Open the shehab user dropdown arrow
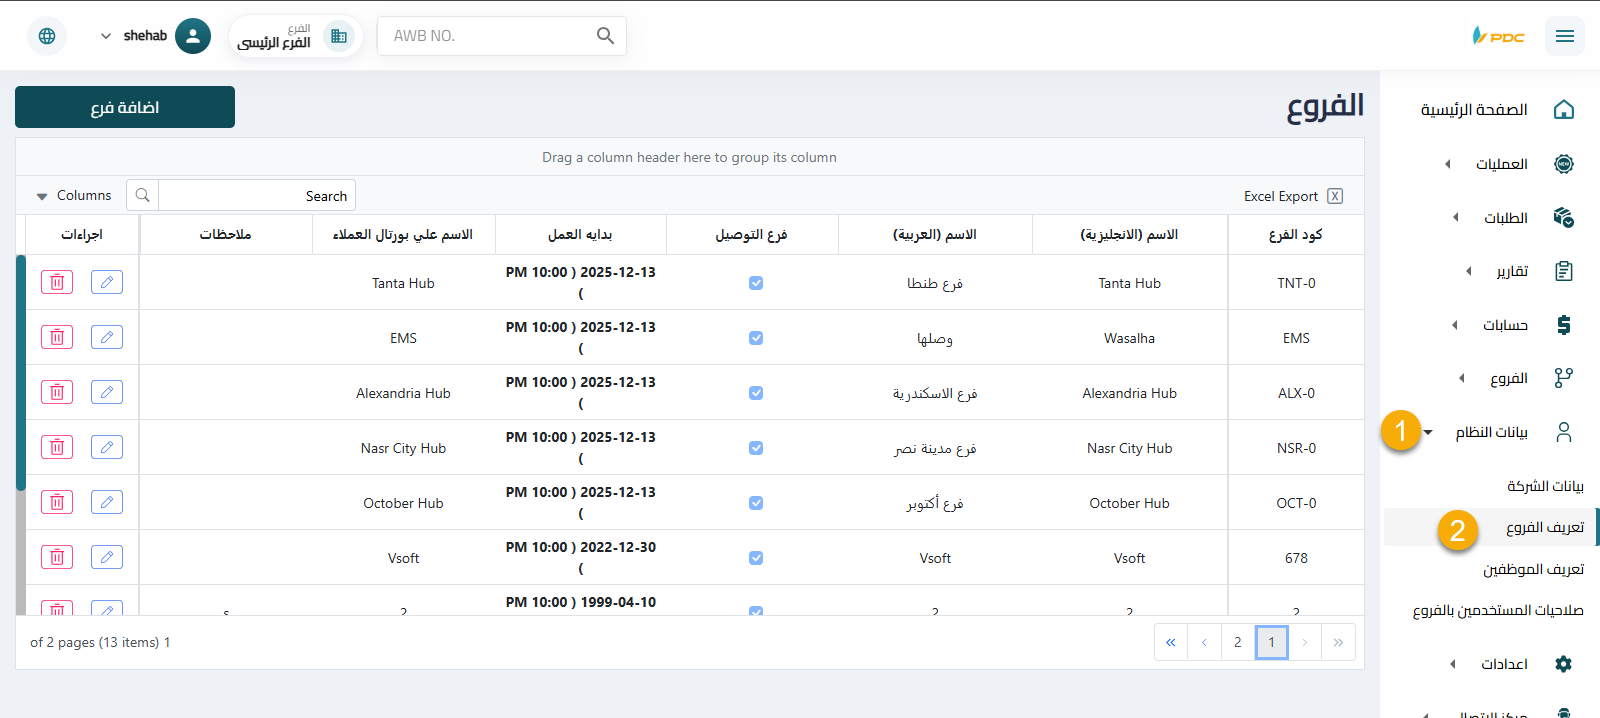Image resolution: width=1600 pixels, height=718 pixels. tap(106, 36)
